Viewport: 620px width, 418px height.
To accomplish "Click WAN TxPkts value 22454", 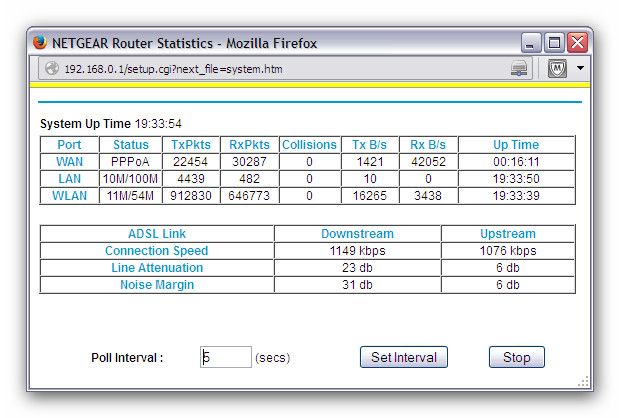I will coord(191,162).
